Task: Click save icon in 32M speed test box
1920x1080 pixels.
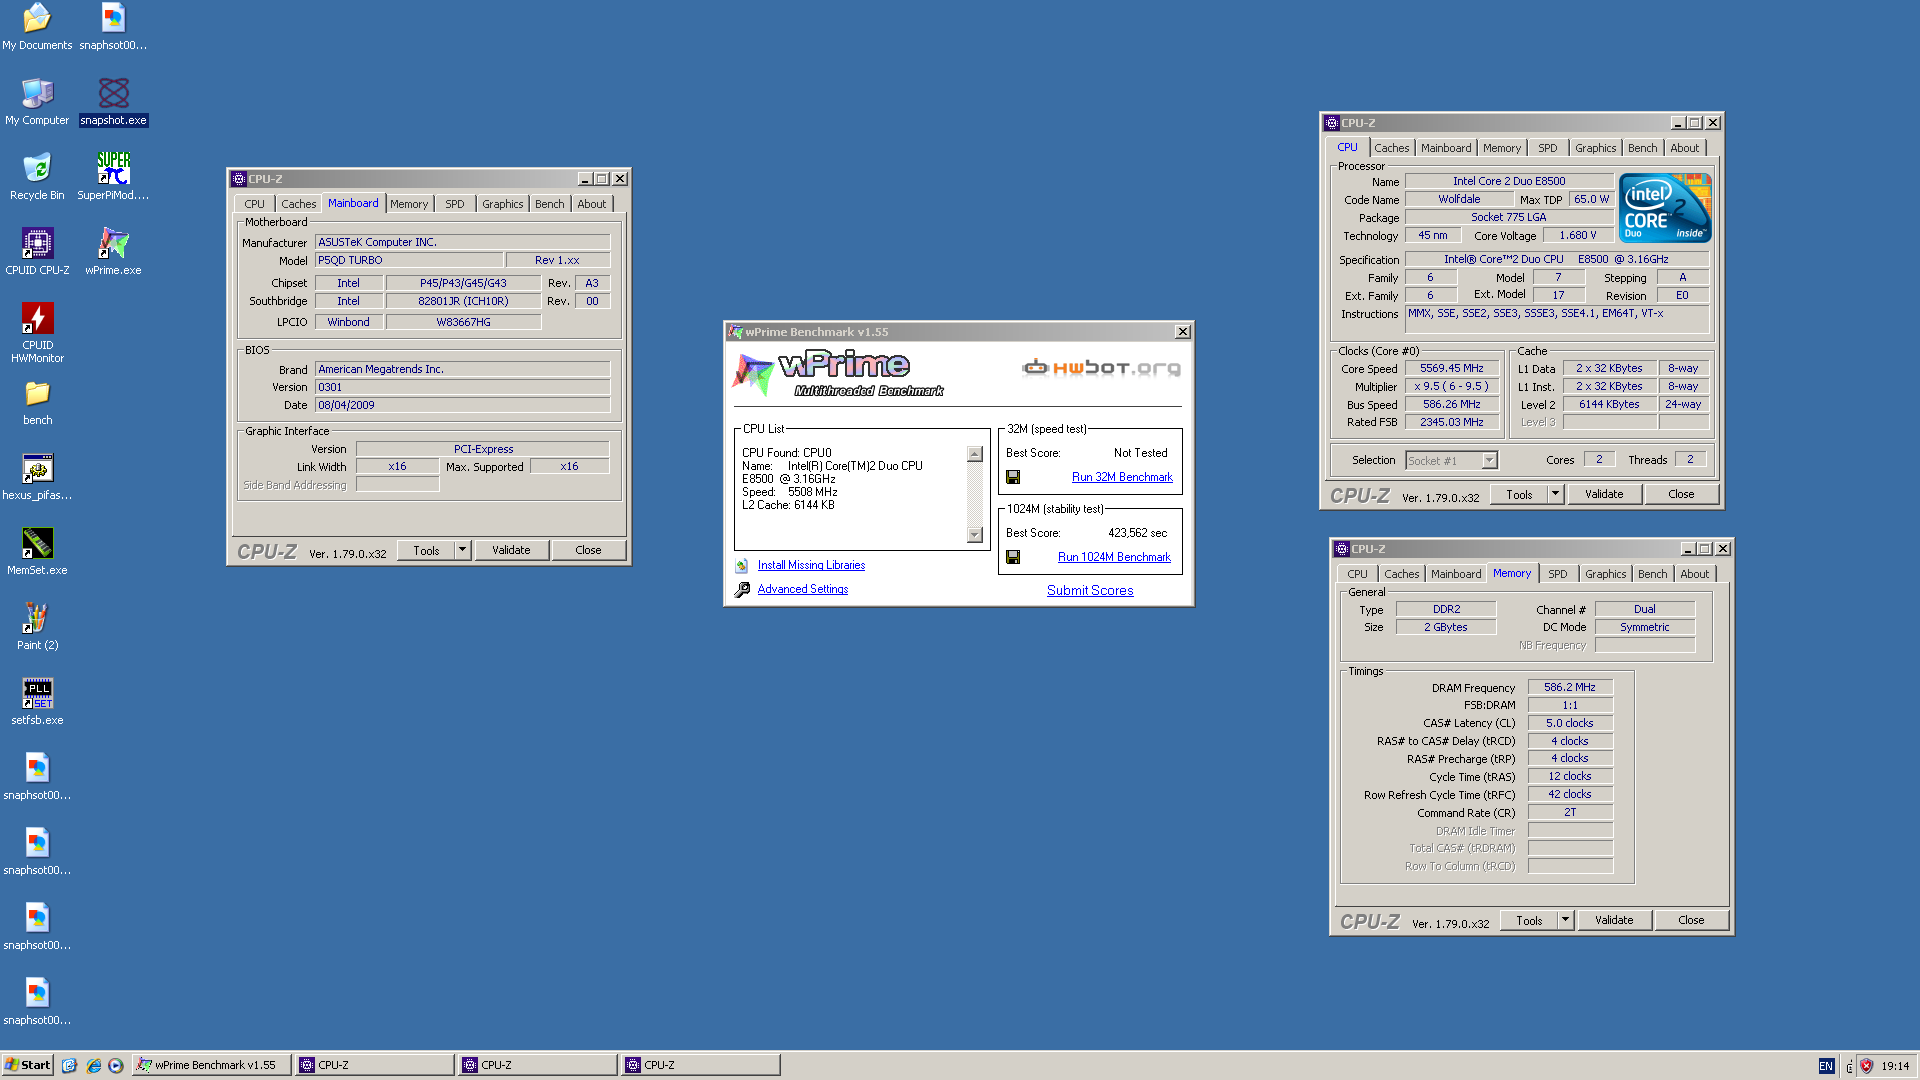Action: (x=1013, y=478)
